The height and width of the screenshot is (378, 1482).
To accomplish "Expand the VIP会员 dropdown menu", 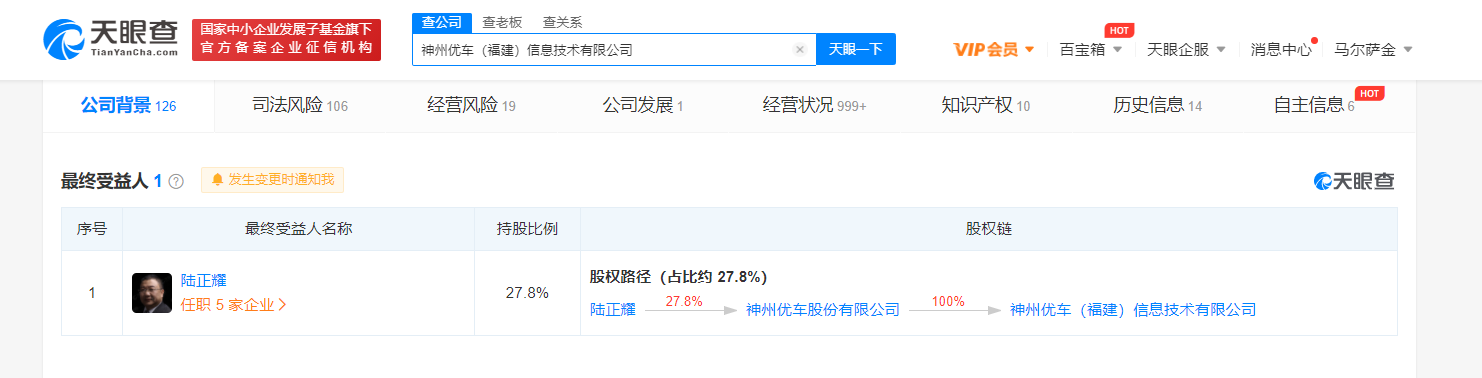I will [994, 49].
